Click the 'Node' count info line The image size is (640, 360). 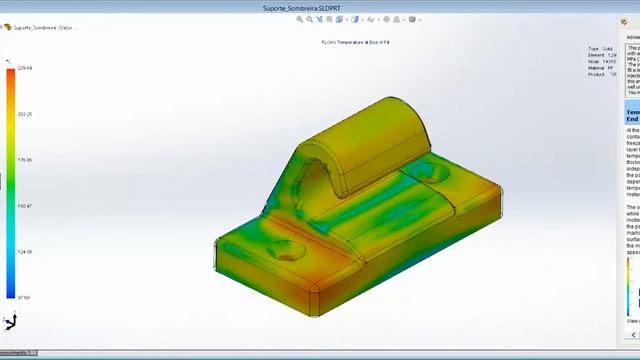click(602, 62)
